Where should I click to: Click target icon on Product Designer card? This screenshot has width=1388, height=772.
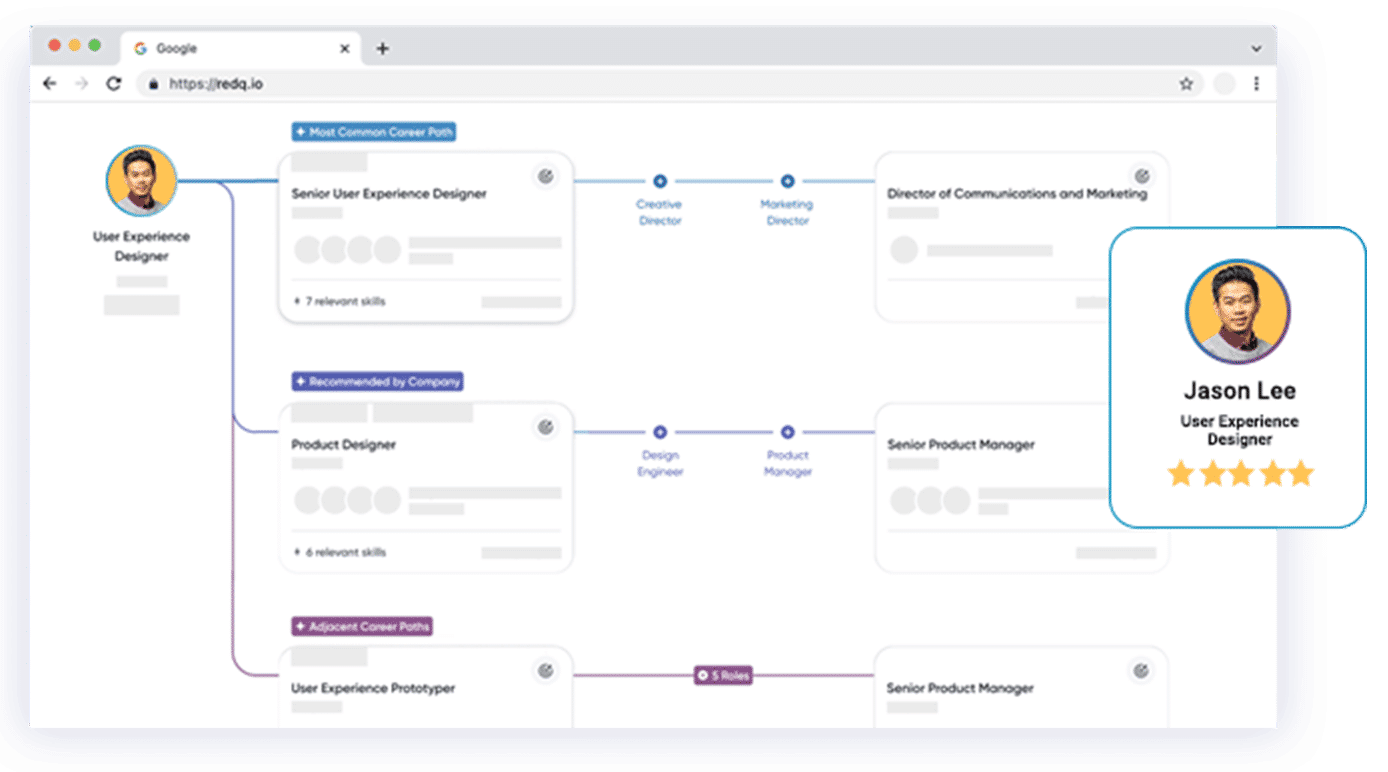545,427
